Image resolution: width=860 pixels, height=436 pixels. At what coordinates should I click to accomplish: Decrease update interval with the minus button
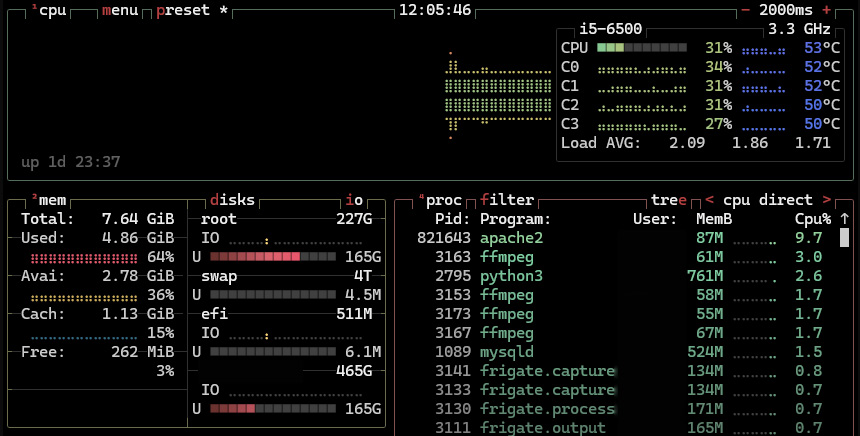coord(745,10)
